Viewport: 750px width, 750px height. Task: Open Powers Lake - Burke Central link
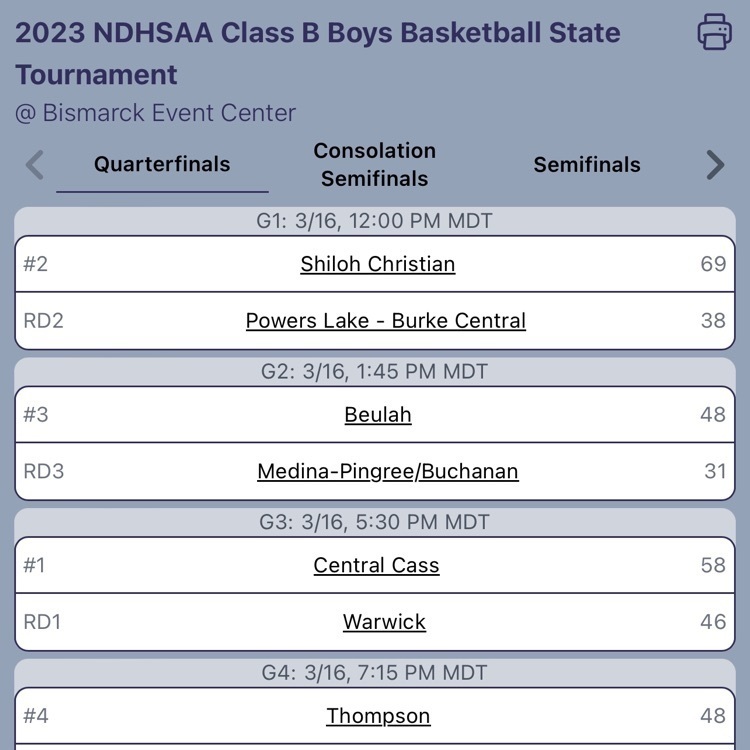385,321
